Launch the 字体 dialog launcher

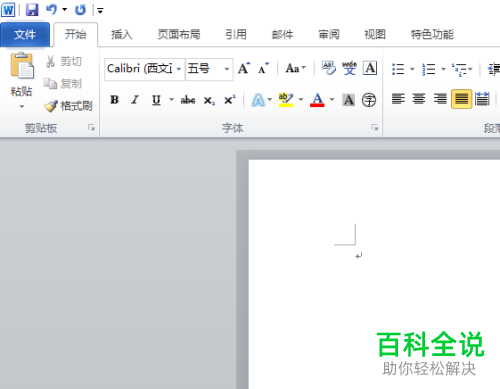[375, 127]
